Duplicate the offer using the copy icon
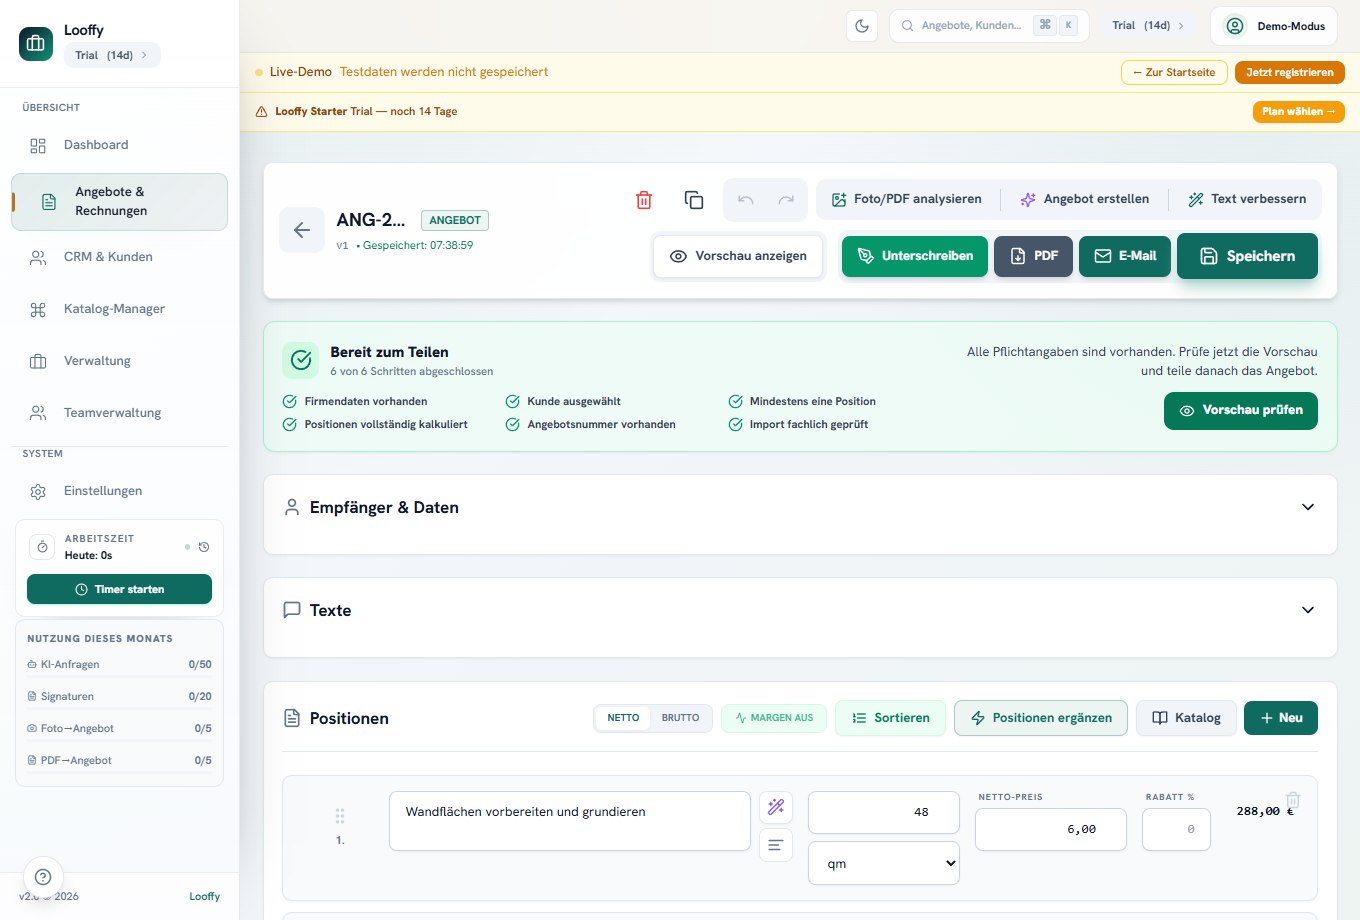Screen dimensions: 1360x920 [x=694, y=200]
